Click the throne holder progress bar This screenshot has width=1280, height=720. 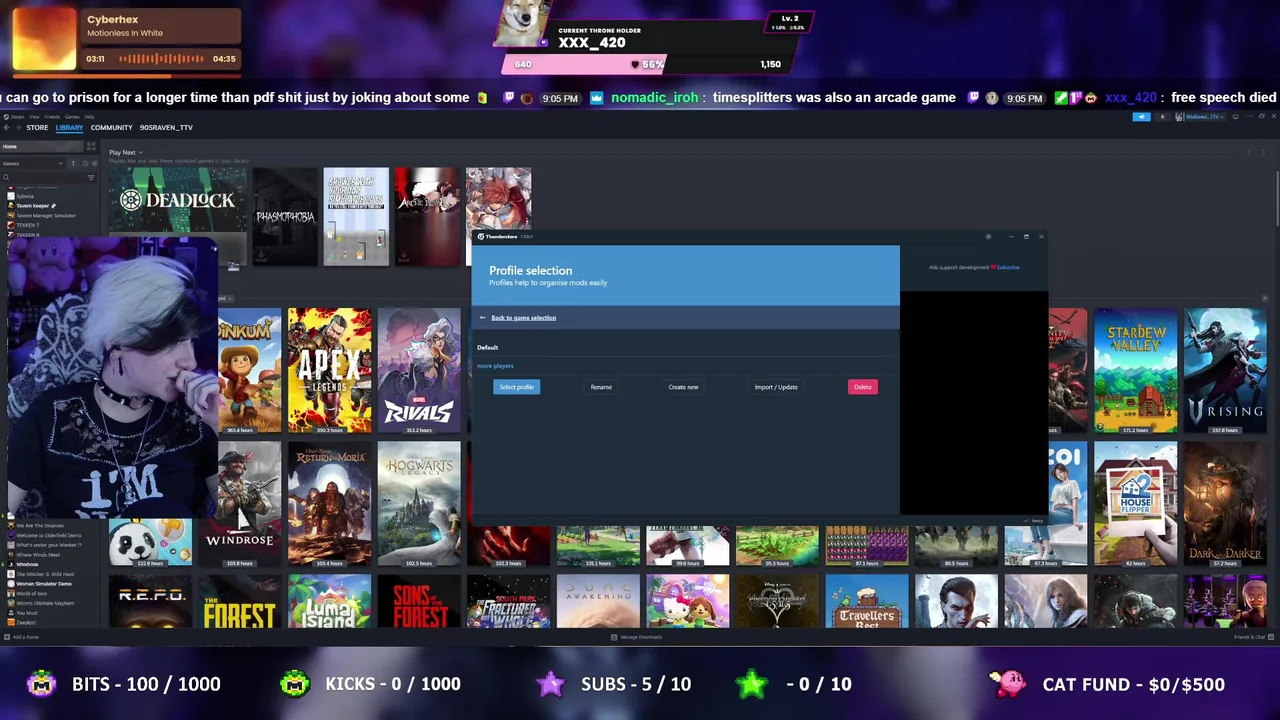click(x=646, y=64)
